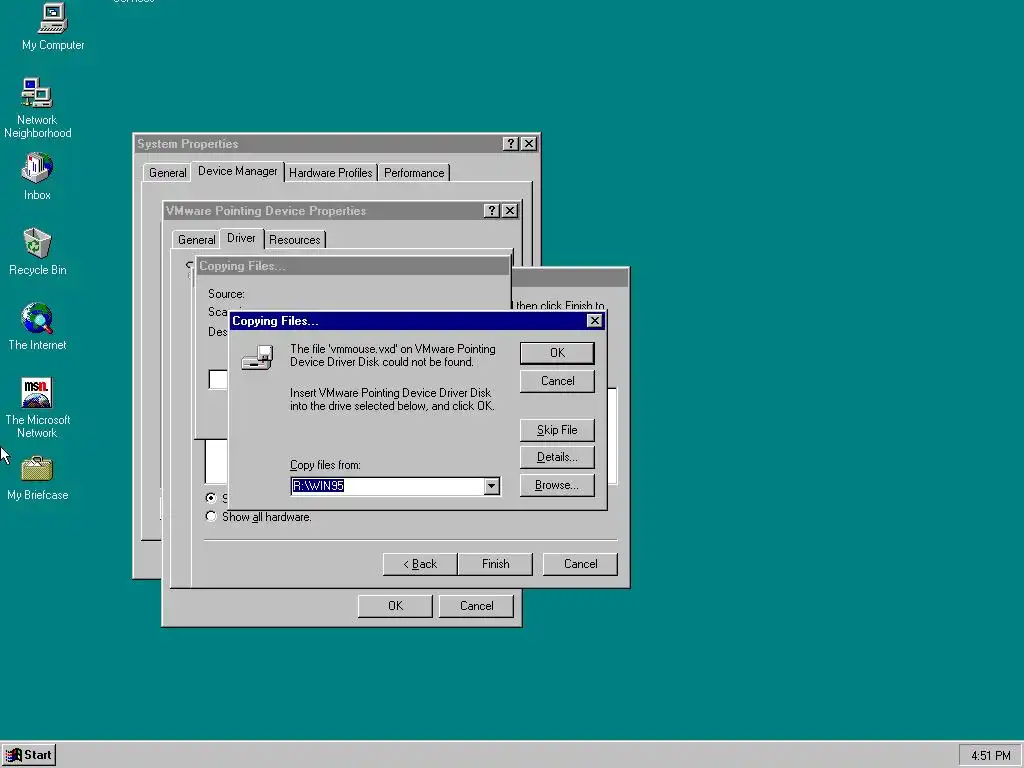Launch The Internet desktop icon

point(37,327)
